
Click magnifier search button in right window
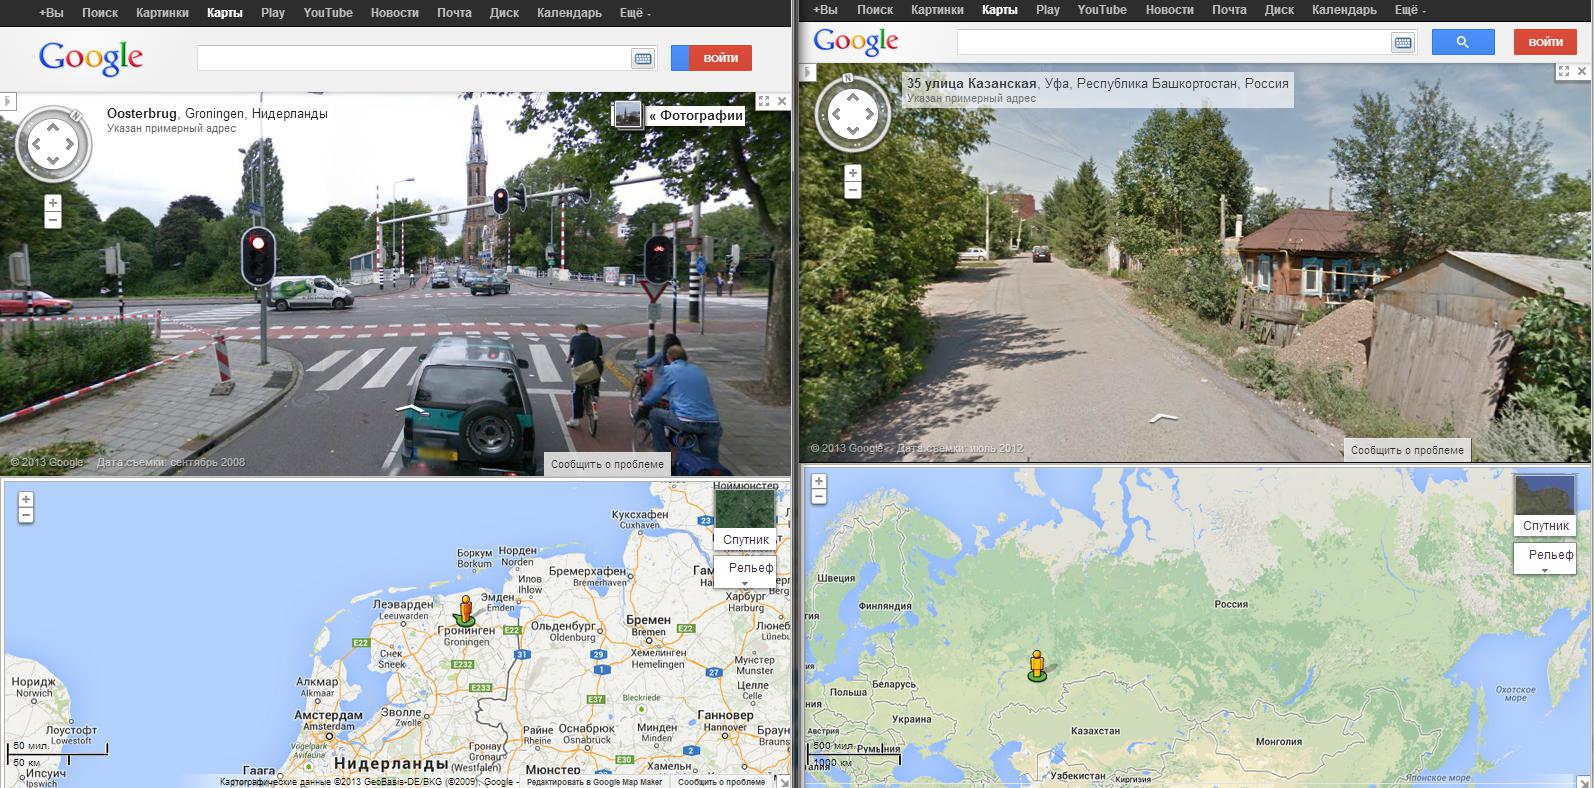[1462, 42]
